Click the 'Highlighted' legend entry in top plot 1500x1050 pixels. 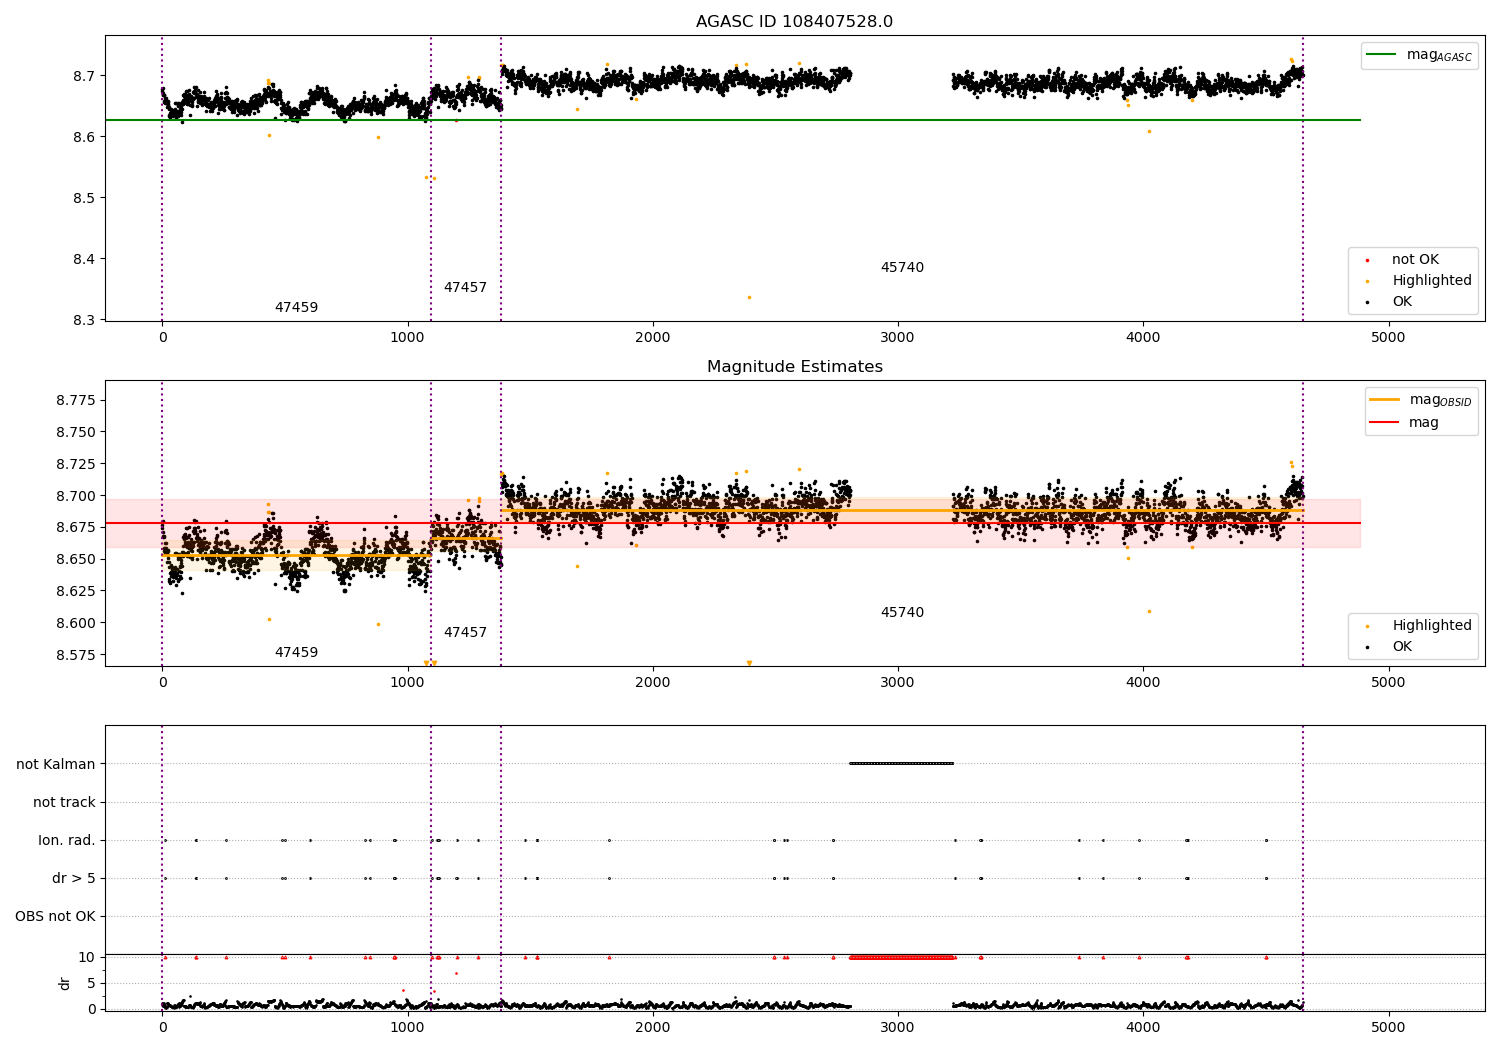[1418, 281]
